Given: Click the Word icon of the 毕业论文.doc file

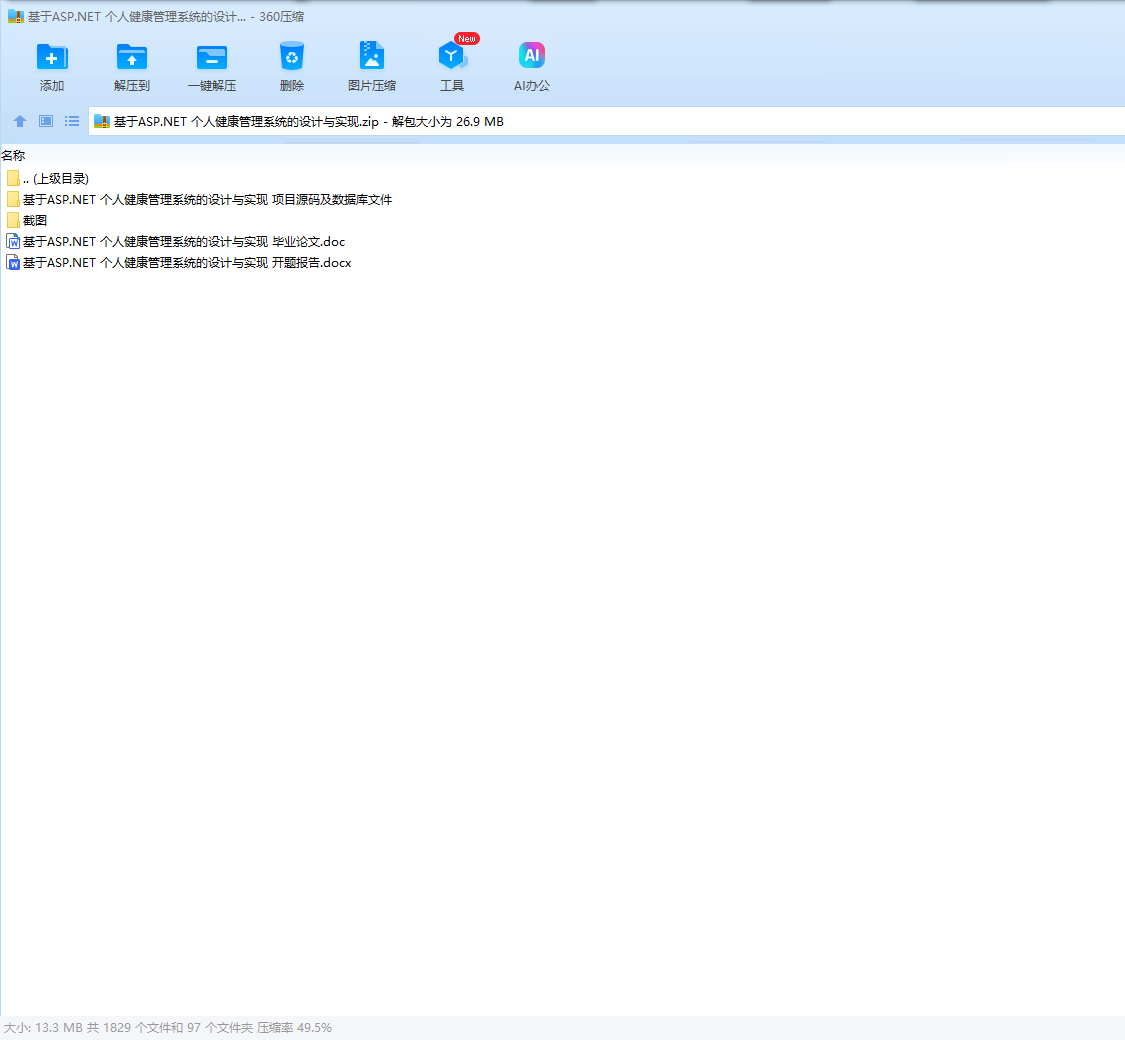Looking at the screenshot, I should click(x=13, y=242).
